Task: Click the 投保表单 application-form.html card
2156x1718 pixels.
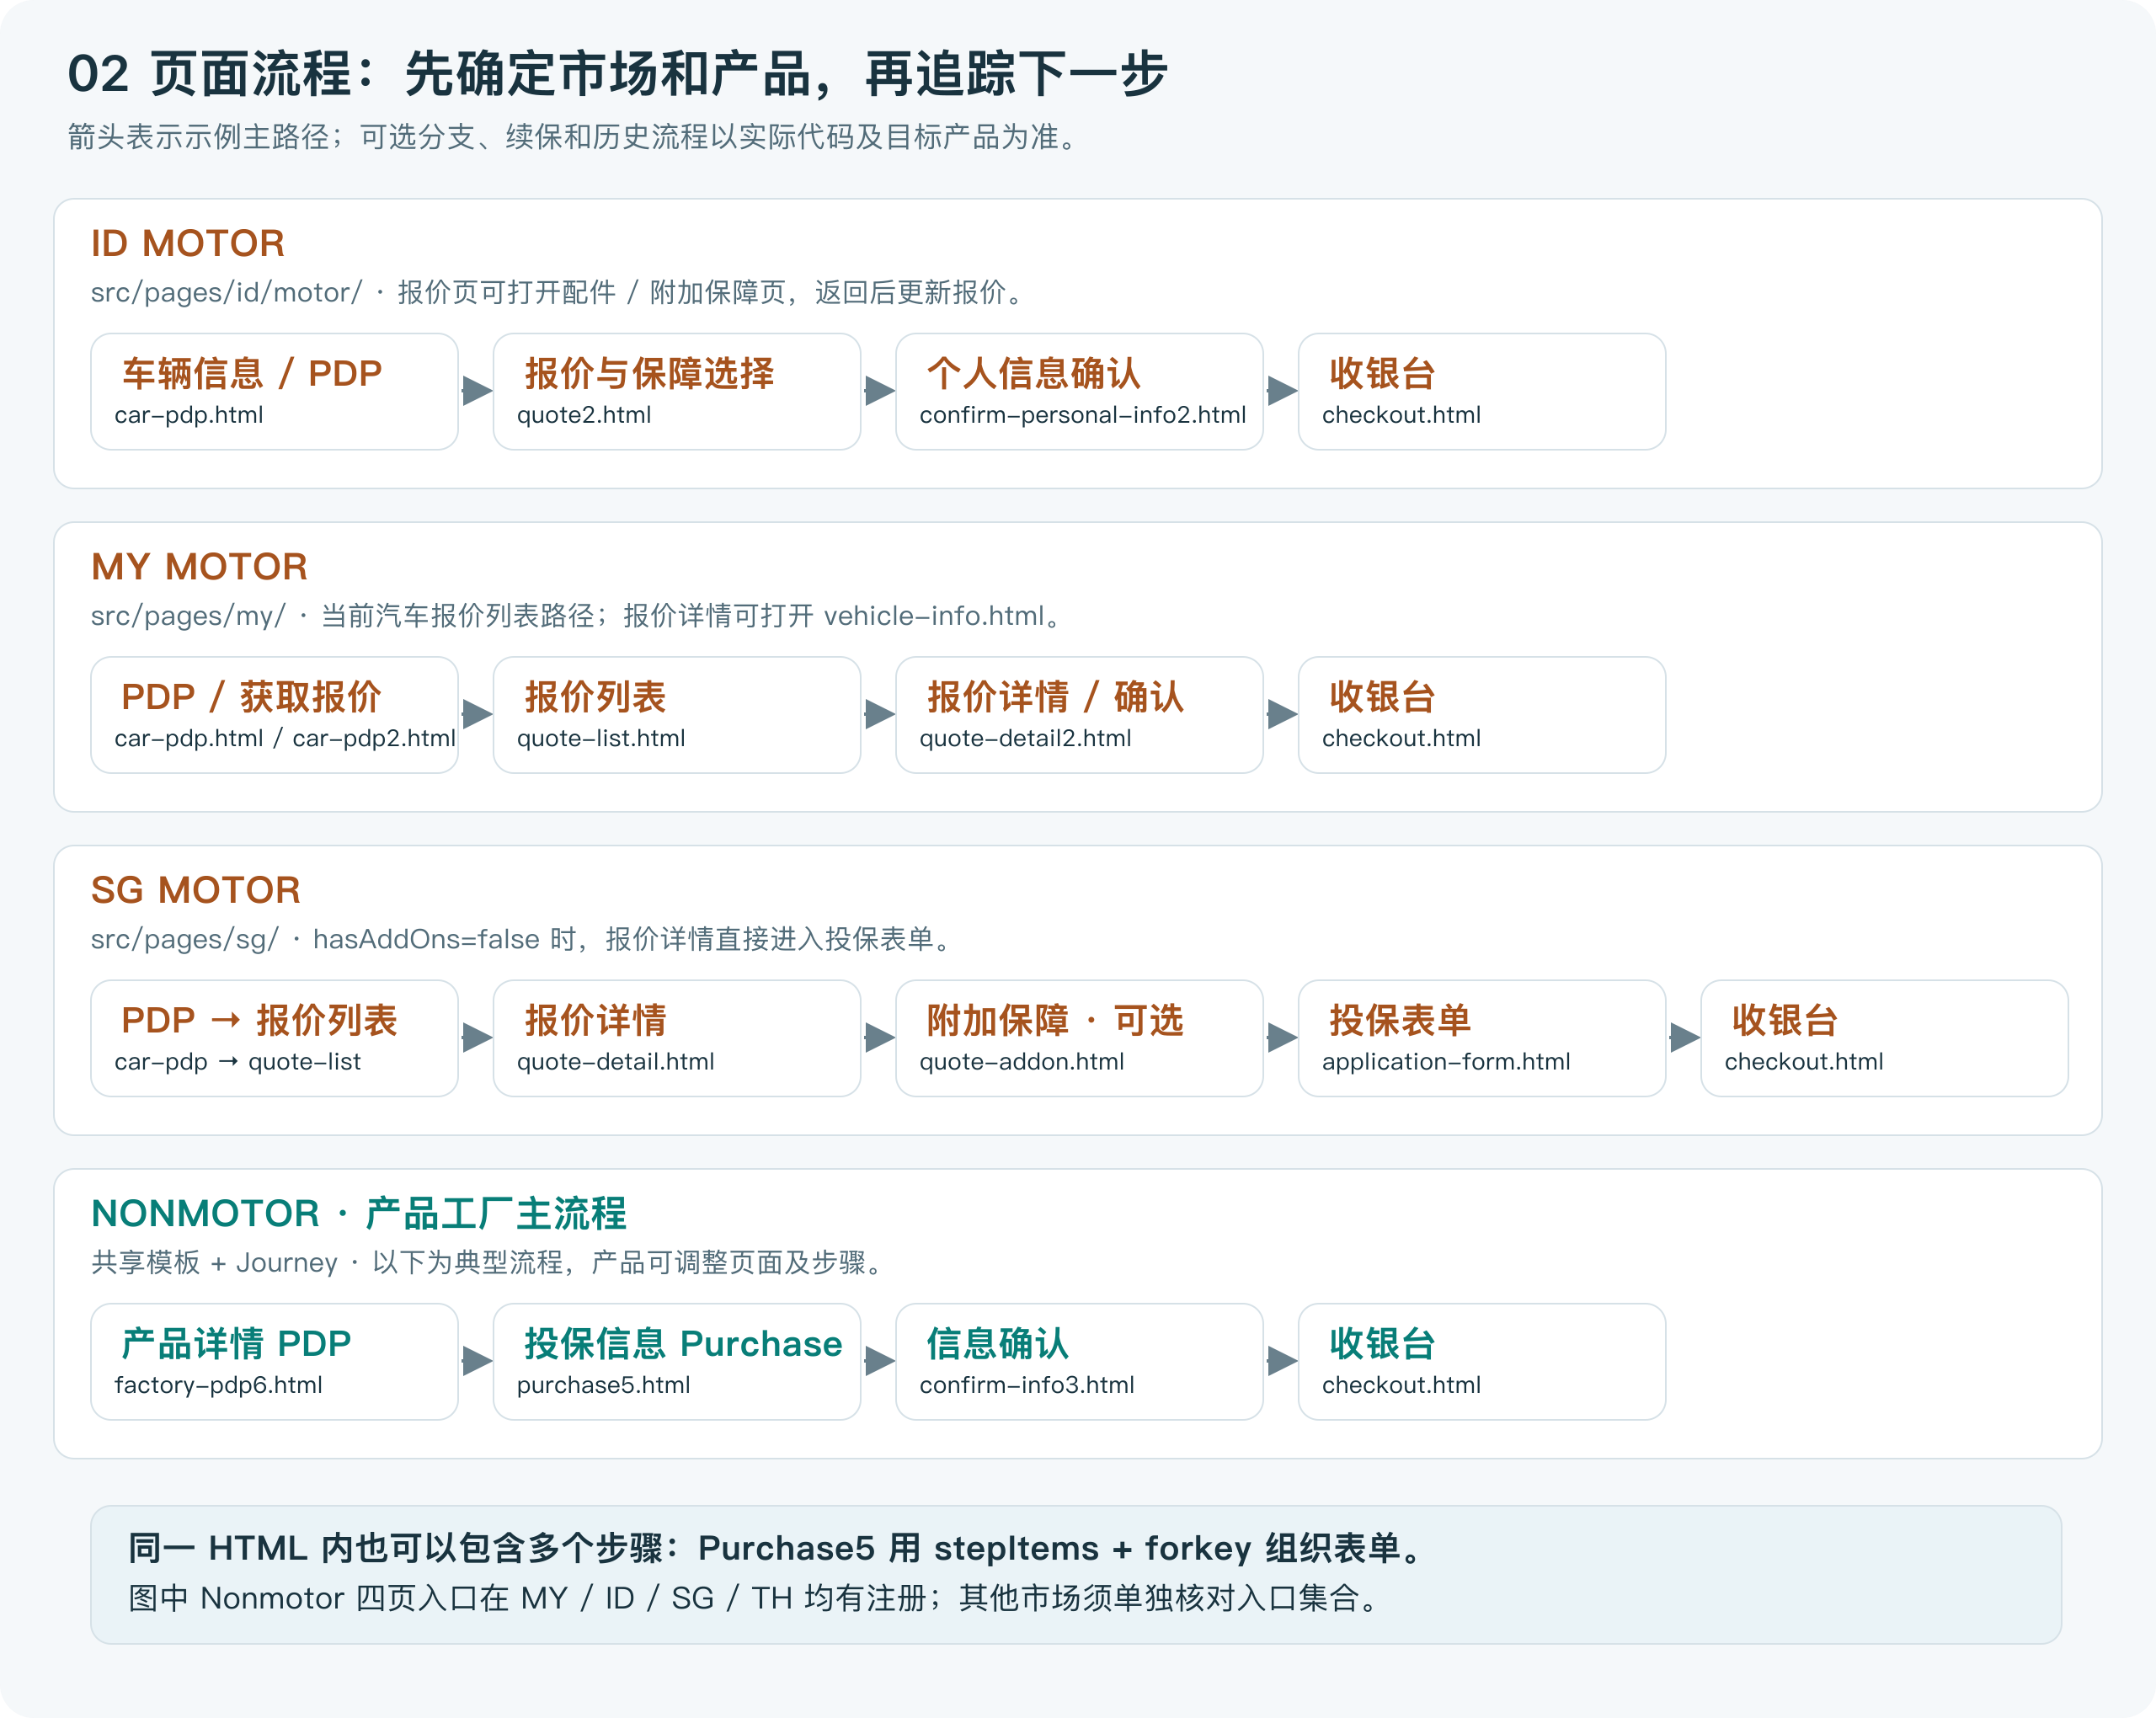Action: (1482, 1038)
